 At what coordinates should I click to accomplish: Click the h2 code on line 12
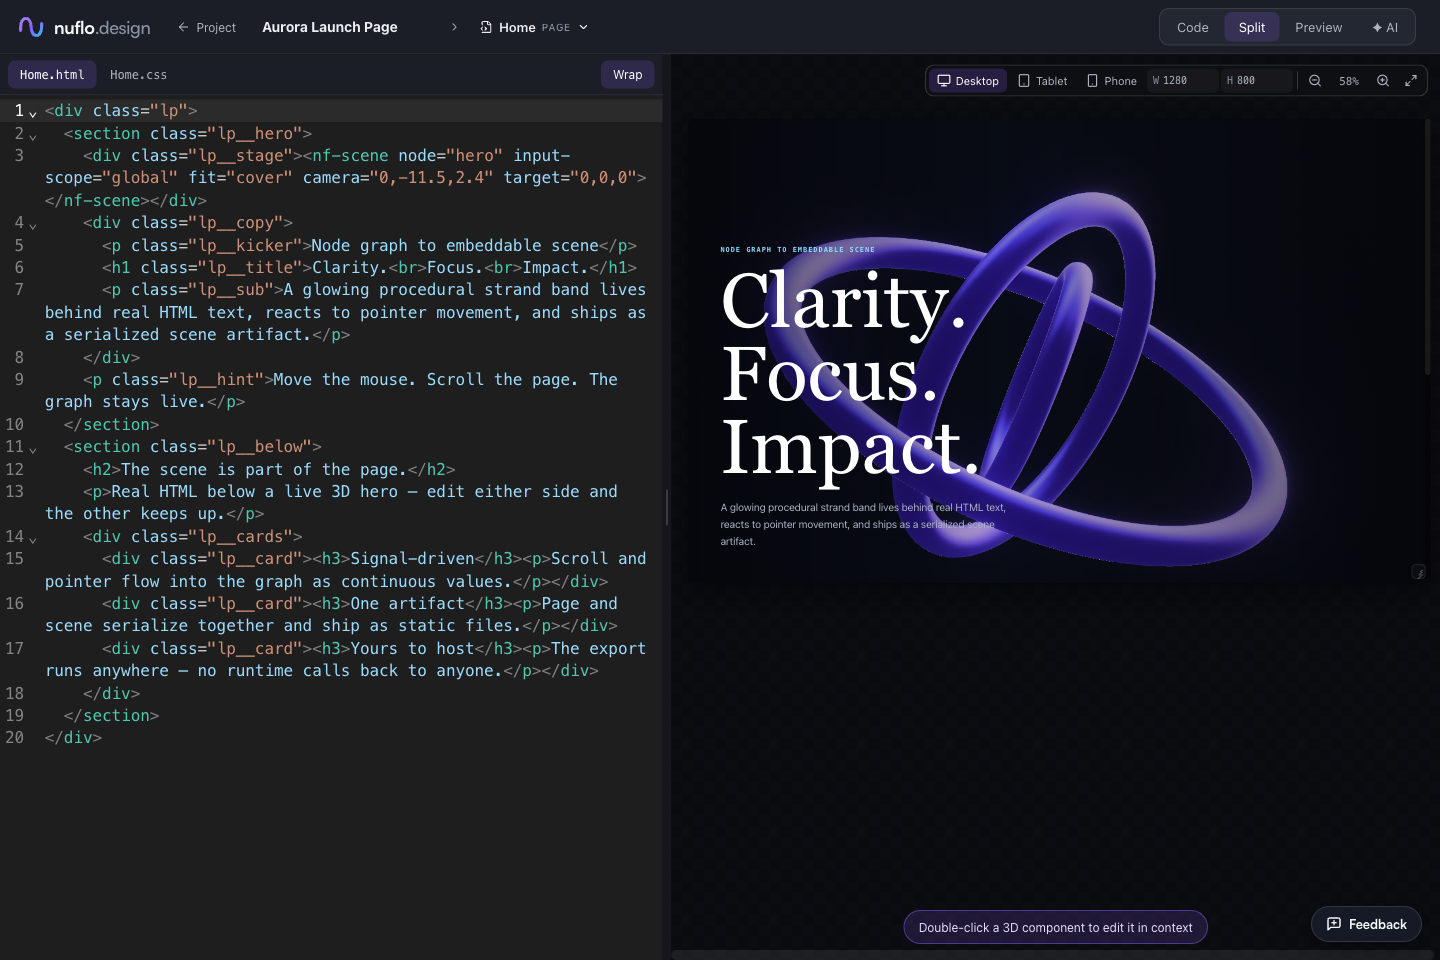tap(269, 469)
